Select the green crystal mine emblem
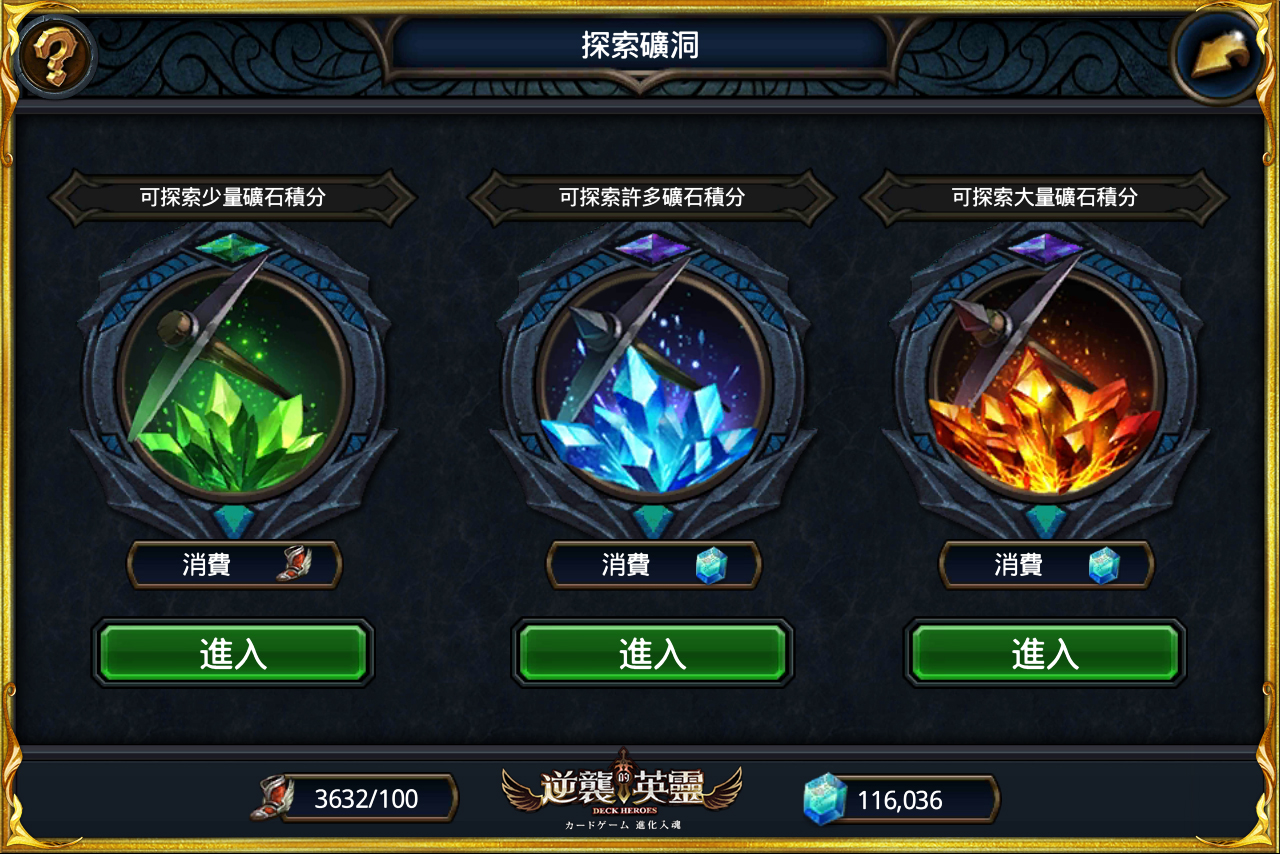Viewport: 1280px width, 854px height. coord(234,383)
